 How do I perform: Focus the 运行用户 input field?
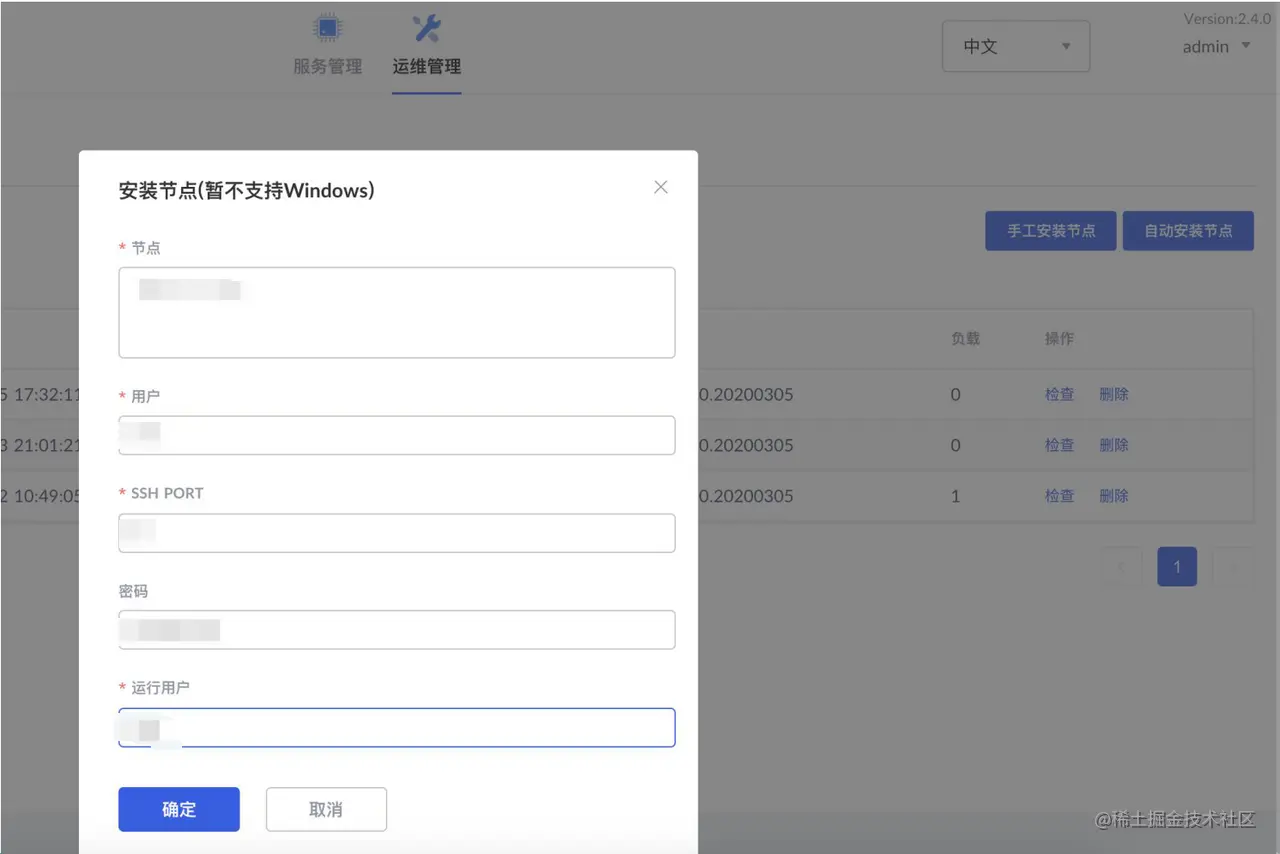[397, 727]
